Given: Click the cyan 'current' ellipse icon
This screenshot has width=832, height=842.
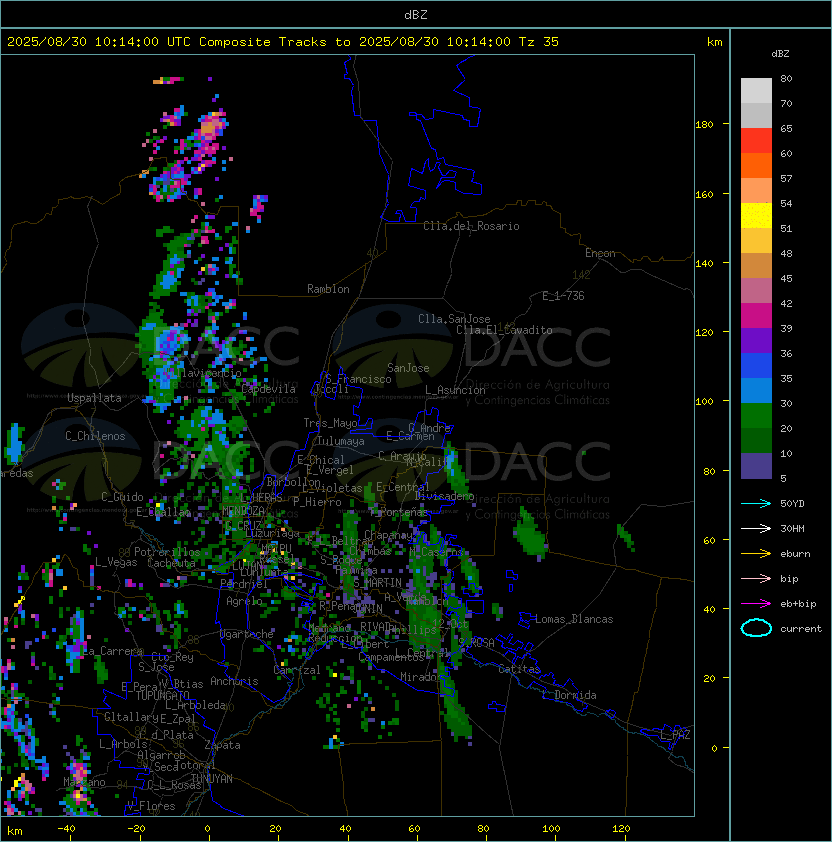Looking at the screenshot, I should click(x=756, y=628).
